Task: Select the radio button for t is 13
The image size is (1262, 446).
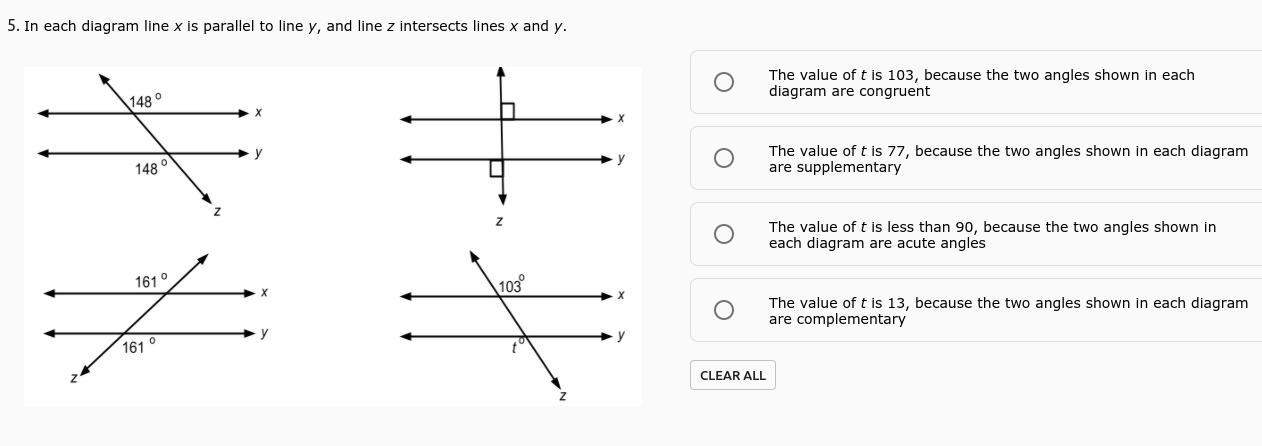Action: [x=724, y=310]
